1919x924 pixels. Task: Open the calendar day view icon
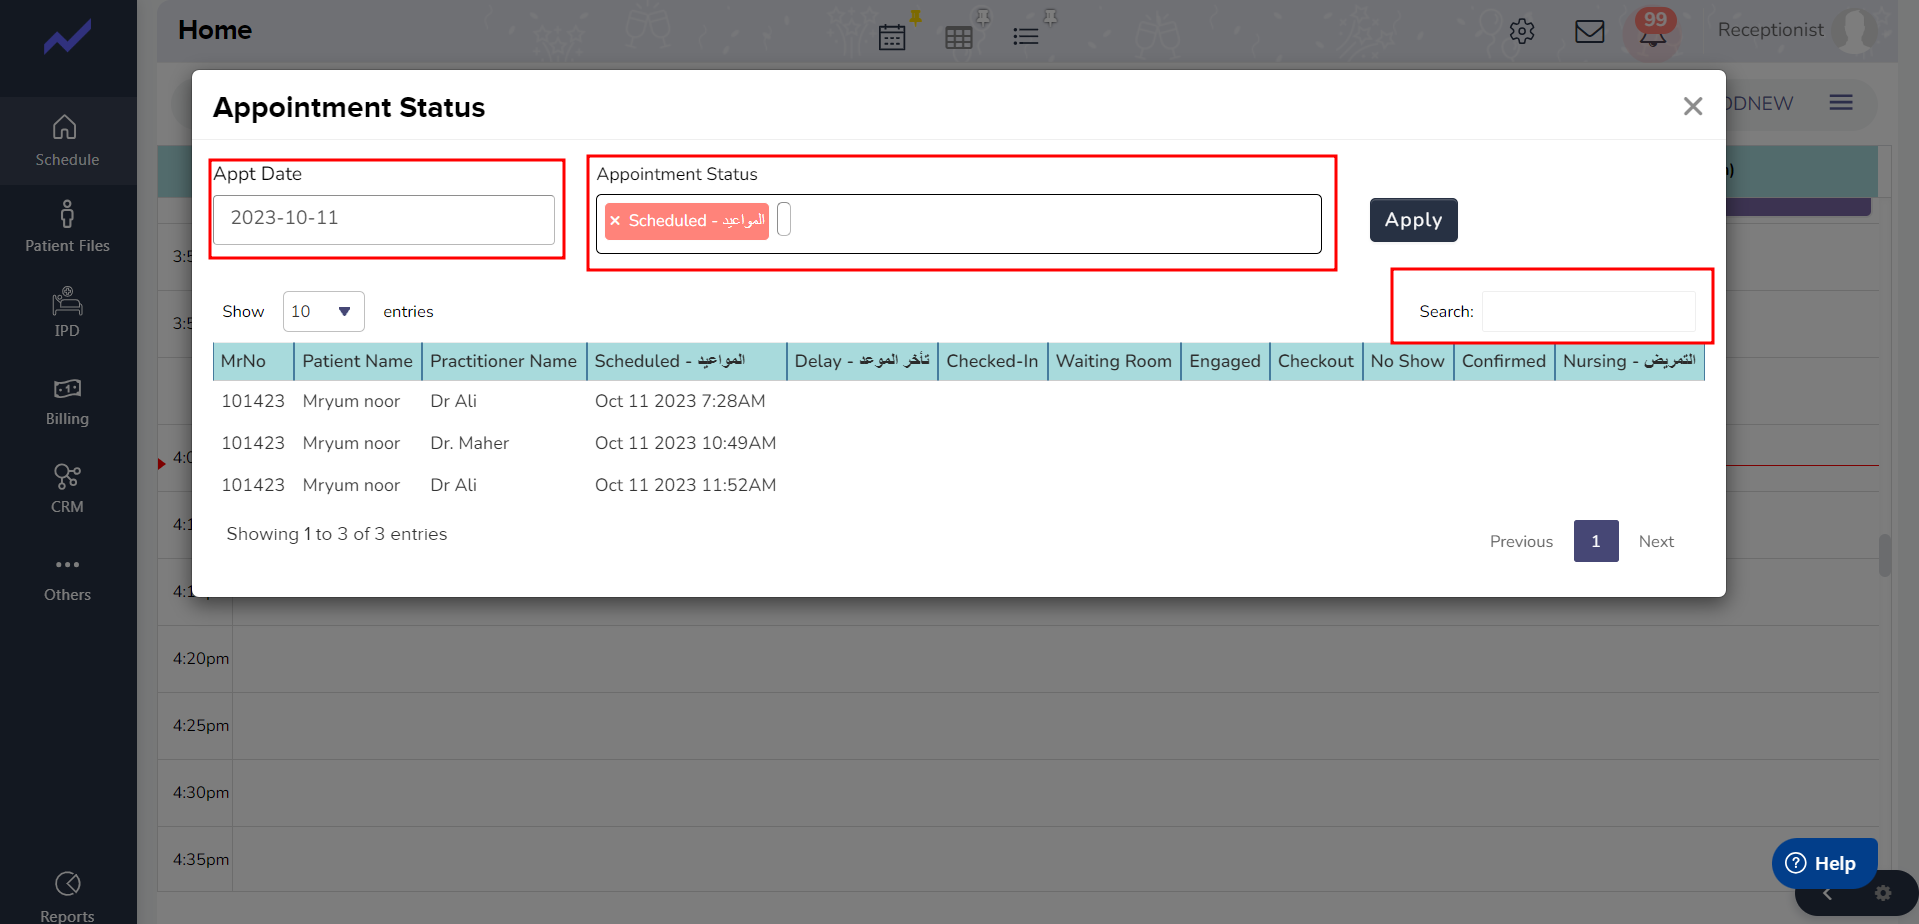(892, 37)
